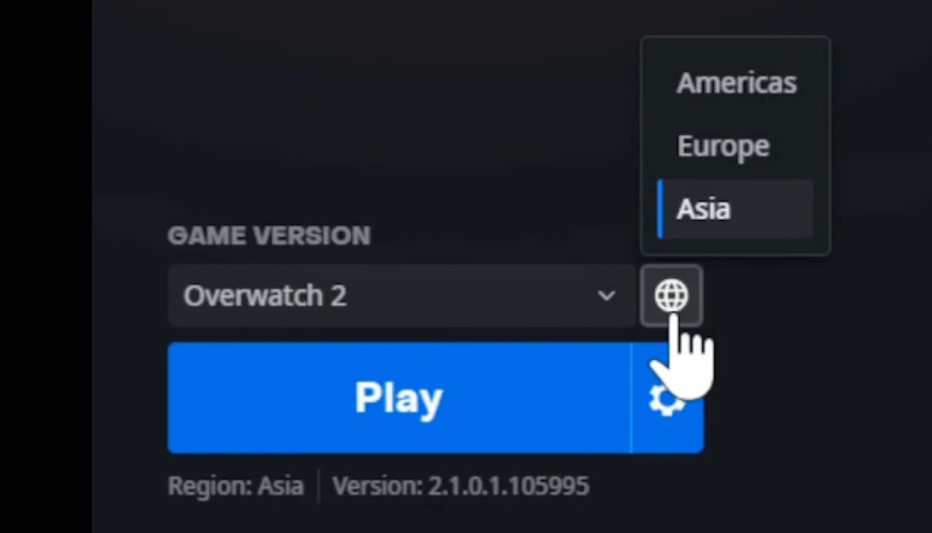The image size is (932, 533).
Task: Click the GAME VERSION heading label
Action: (x=269, y=236)
